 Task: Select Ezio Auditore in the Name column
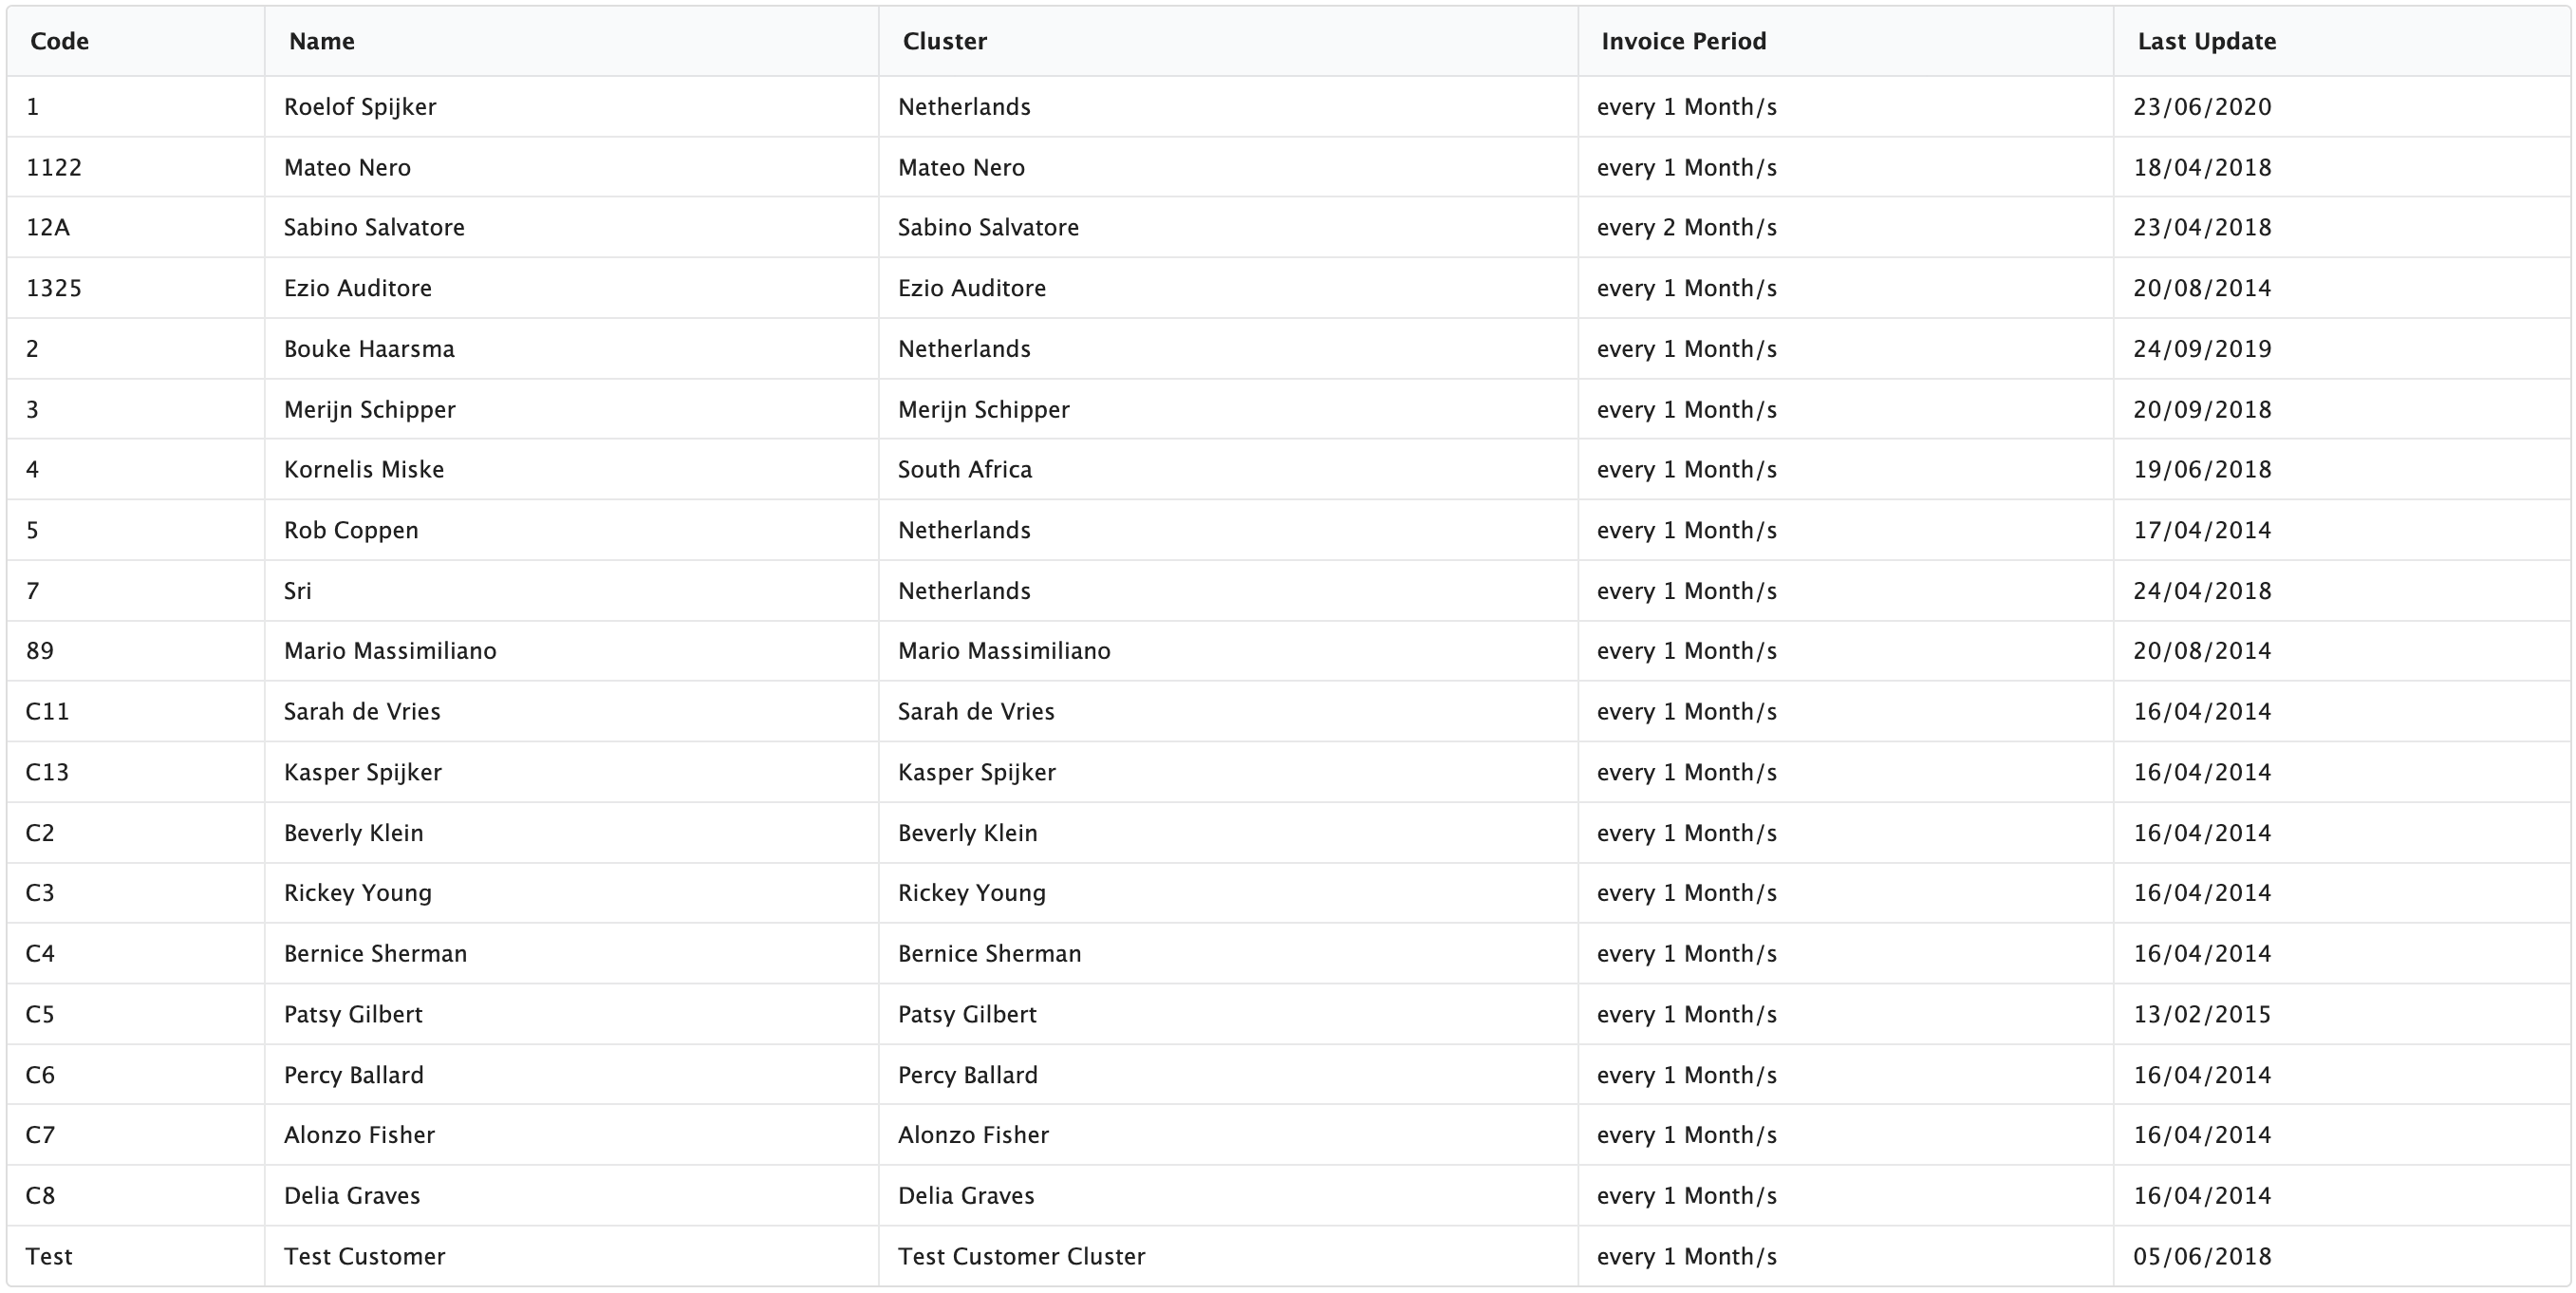pyautogui.click(x=358, y=288)
